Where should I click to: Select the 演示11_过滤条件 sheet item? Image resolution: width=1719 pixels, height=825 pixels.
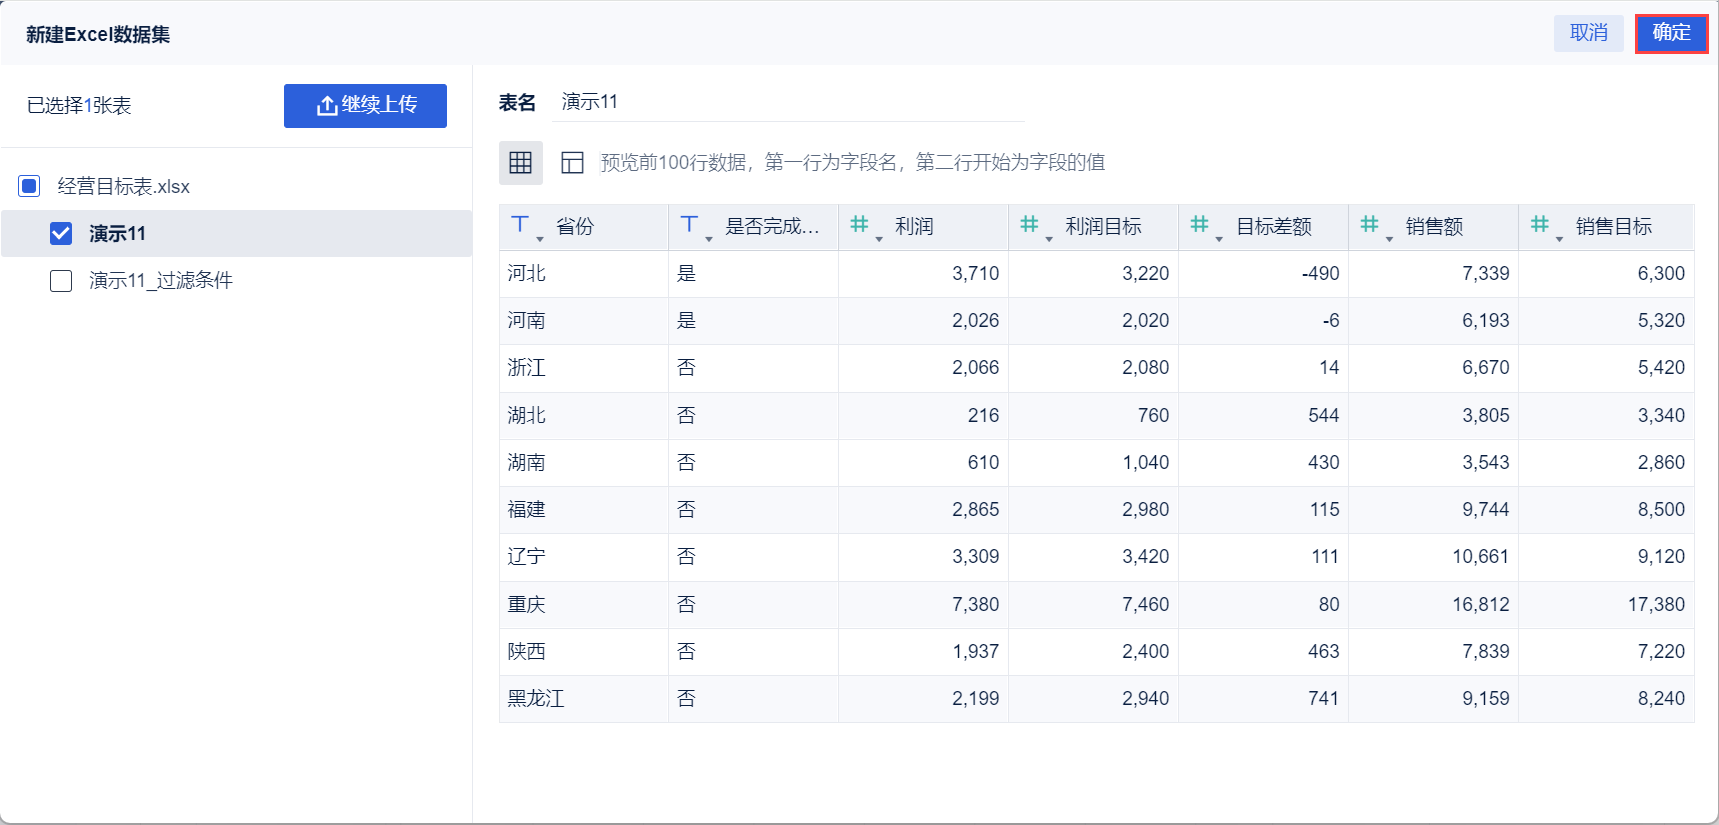[161, 281]
